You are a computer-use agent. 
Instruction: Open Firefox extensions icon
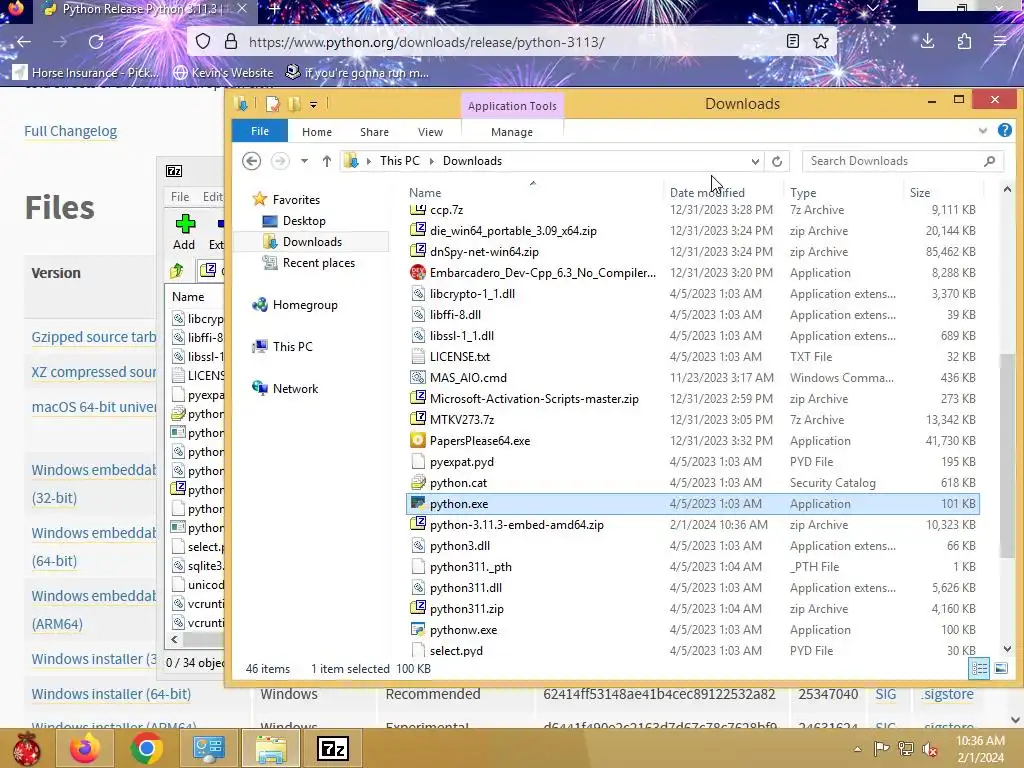click(964, 42)
